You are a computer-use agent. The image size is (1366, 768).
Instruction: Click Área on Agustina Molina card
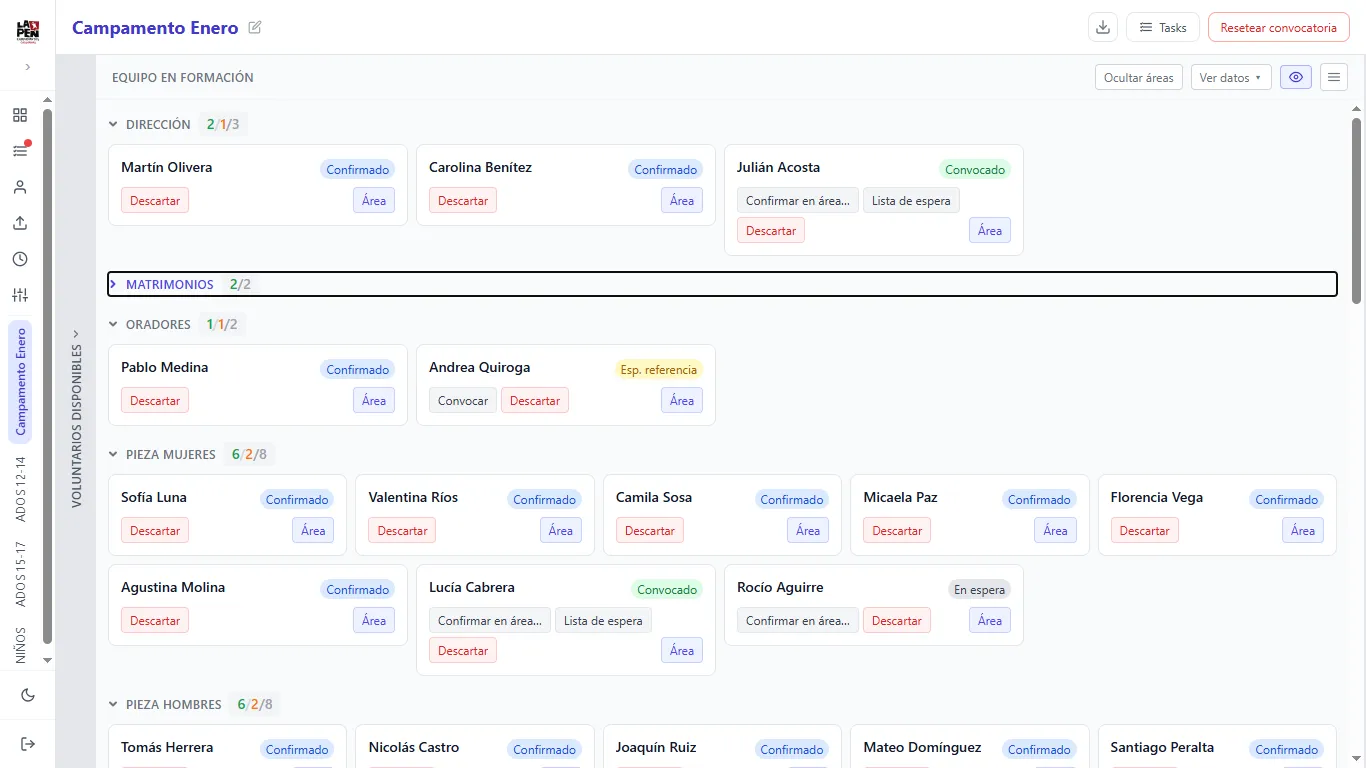coord(374,620)
